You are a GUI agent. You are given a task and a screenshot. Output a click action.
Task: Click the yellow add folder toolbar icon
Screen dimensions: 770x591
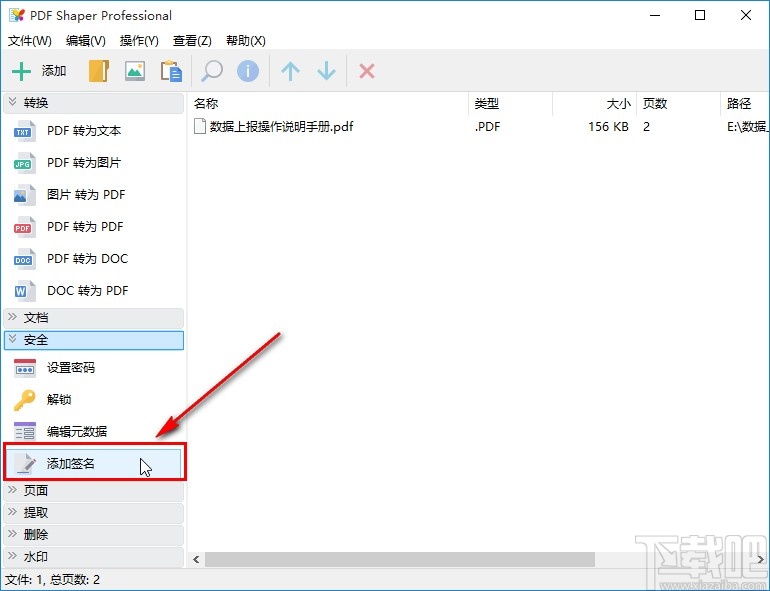point(99,71)
